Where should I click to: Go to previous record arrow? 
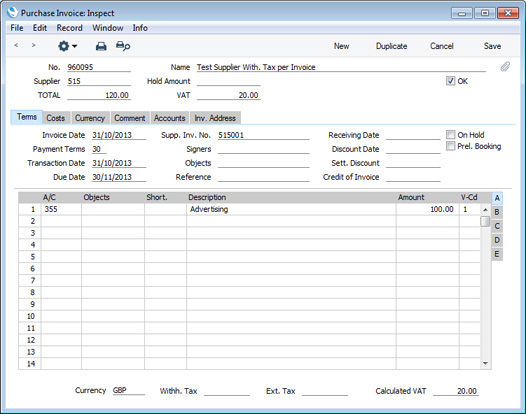click(x=16, y=45)
